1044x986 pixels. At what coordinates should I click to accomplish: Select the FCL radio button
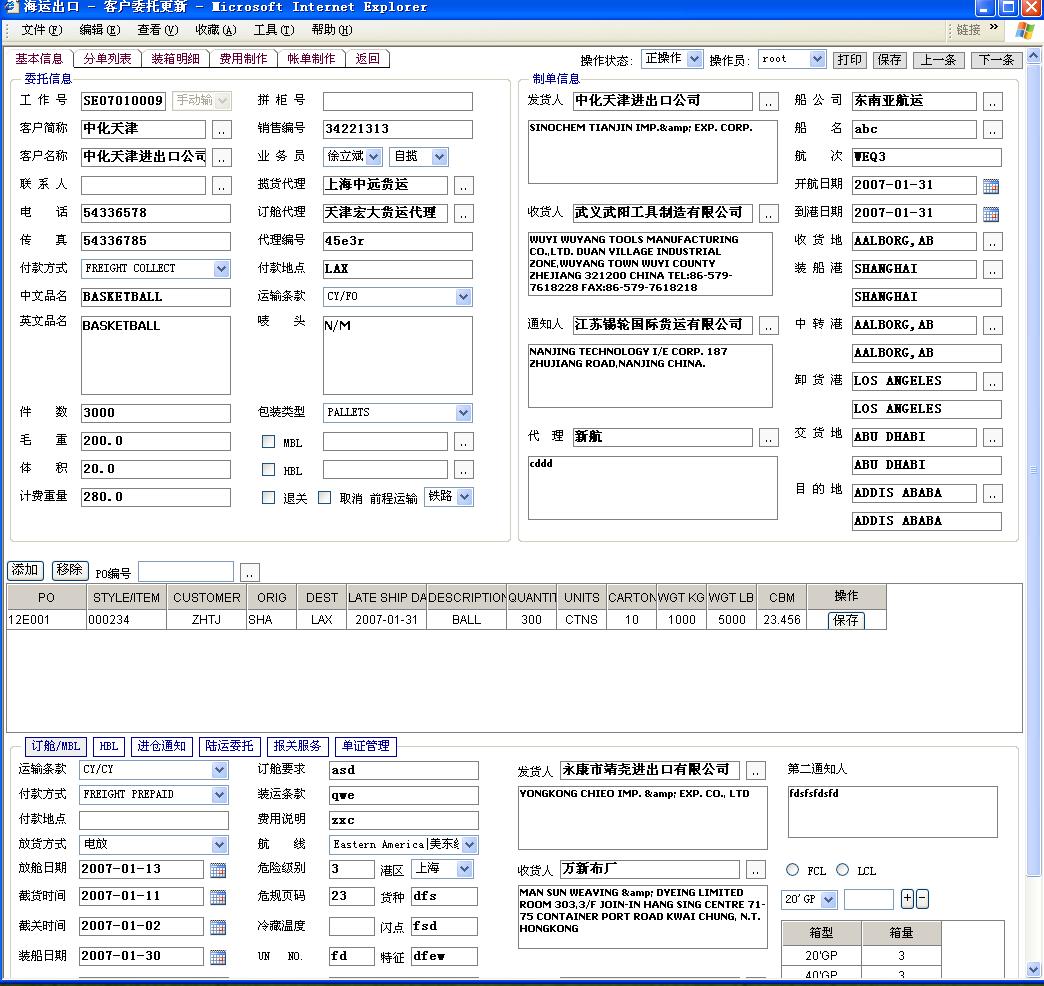coord(792,869)
